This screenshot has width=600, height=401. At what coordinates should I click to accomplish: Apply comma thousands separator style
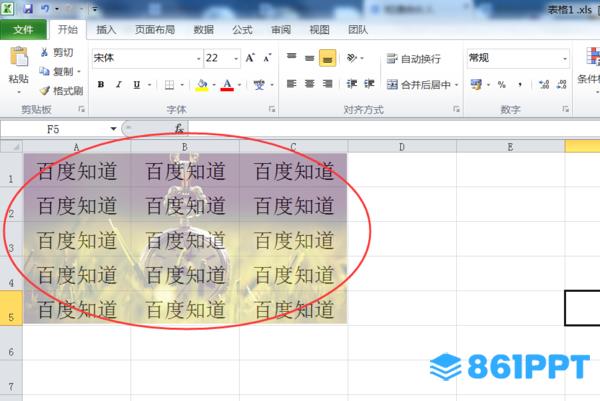click(x=520, y=85)
